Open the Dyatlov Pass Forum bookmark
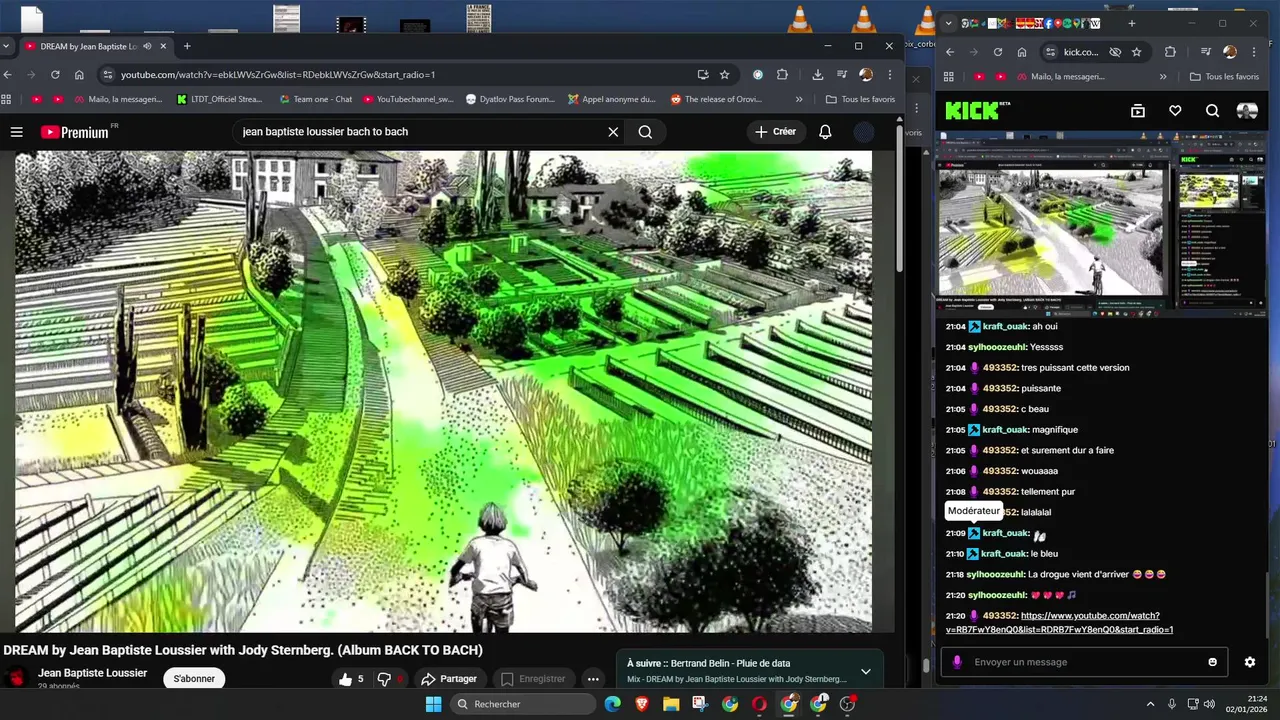This screenshot has height=720, width=1280. click(509, 99)
